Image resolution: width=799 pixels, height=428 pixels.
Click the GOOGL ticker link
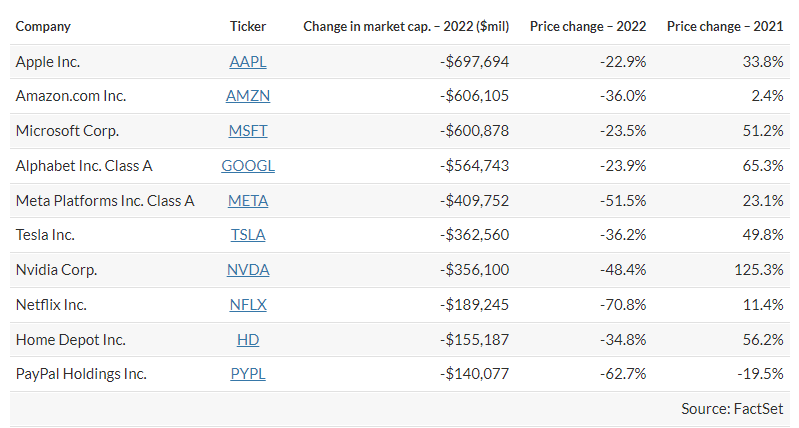click(248, 166)
